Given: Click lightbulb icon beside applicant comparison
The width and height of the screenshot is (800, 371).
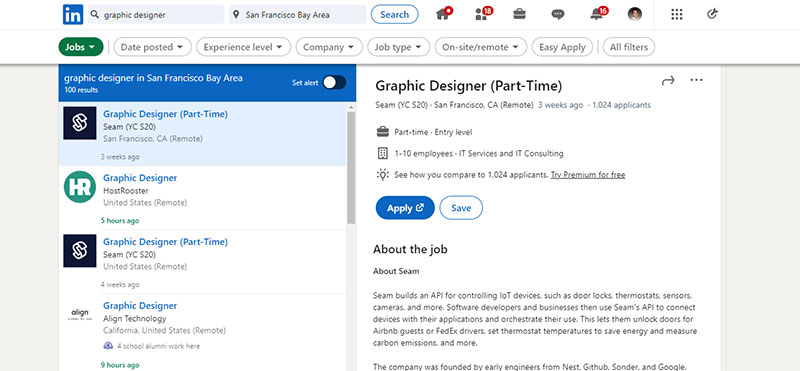Looking at the screenshot, I should [383, 175].
